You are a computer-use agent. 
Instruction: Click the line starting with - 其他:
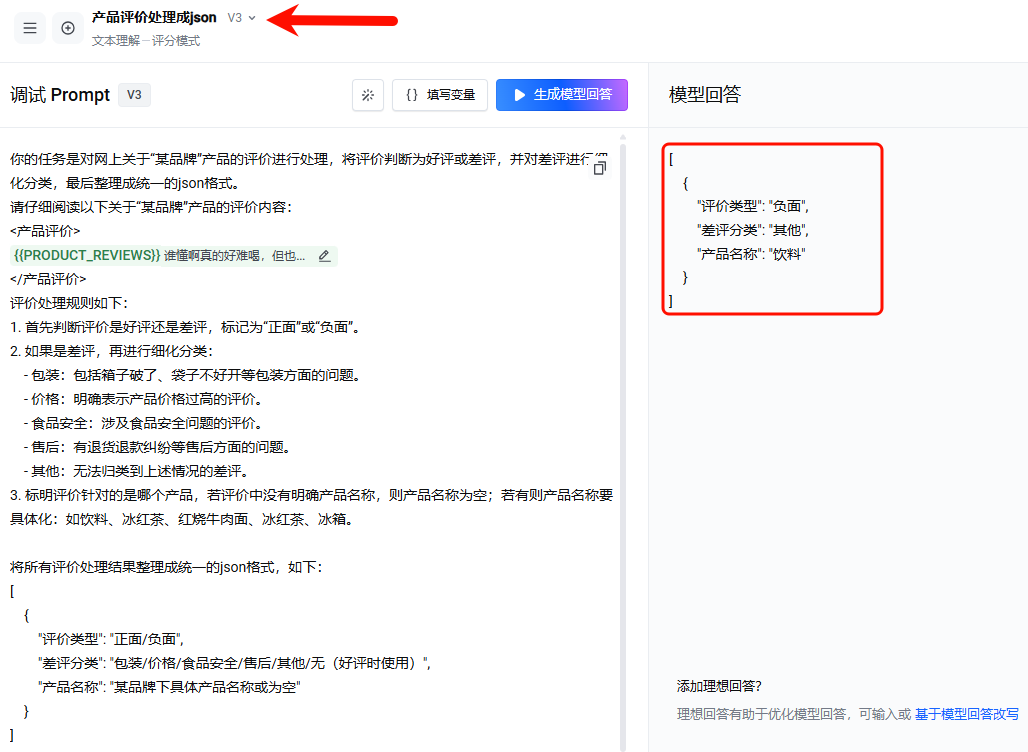click(136, 471)
